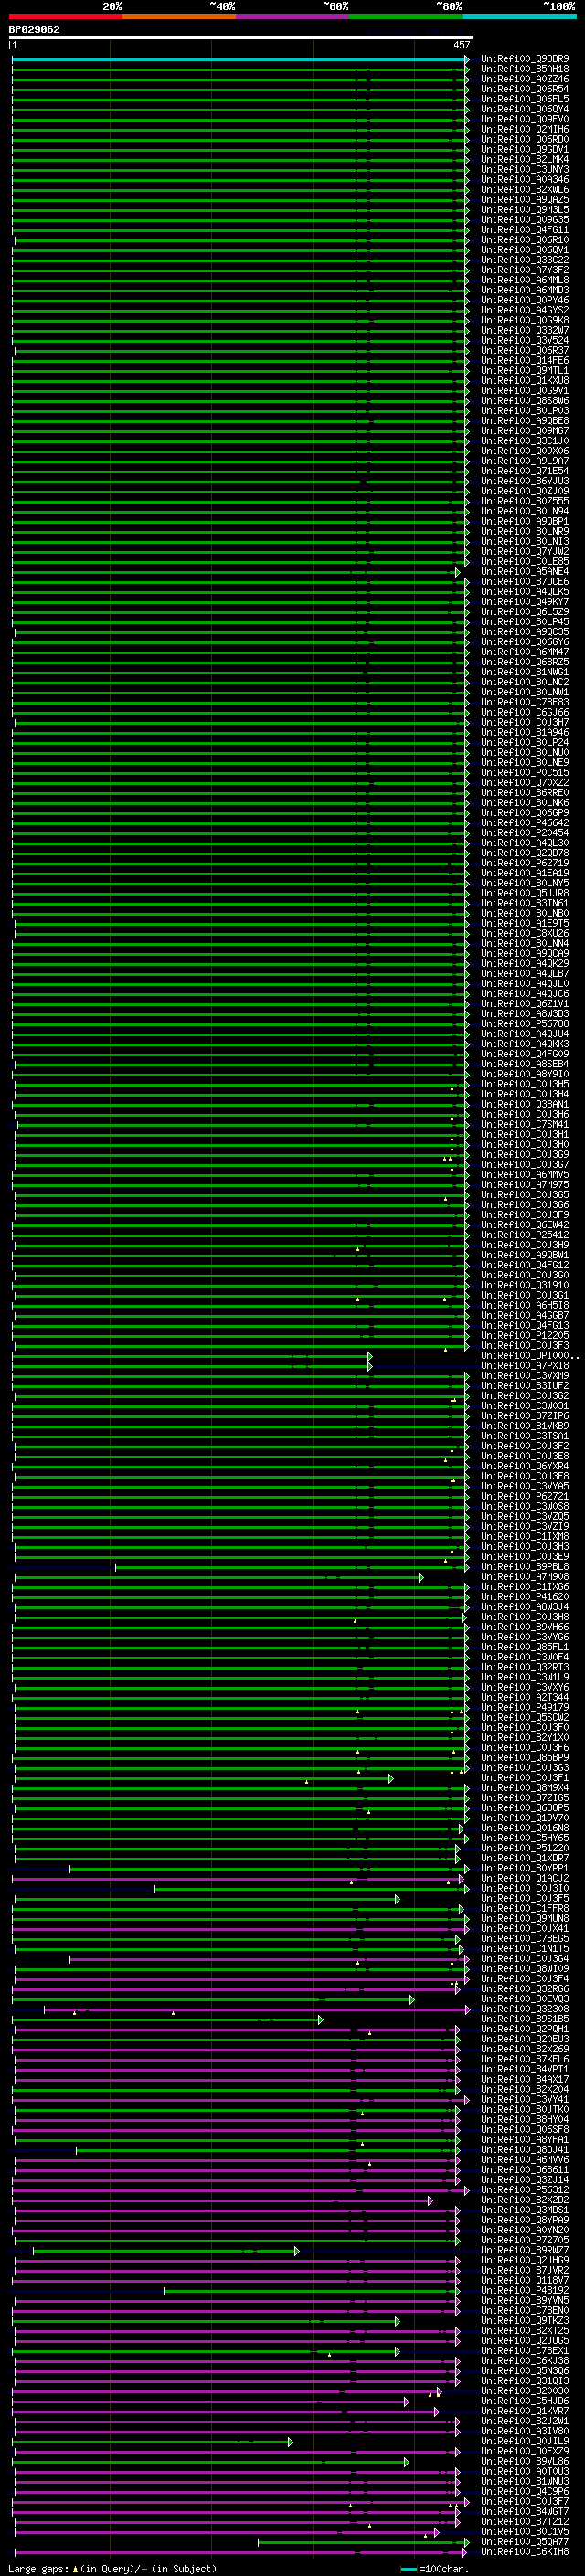Select hit UniRef100_Q06FL5
This screenshot has height=2576, width=585.
[525, 99]
